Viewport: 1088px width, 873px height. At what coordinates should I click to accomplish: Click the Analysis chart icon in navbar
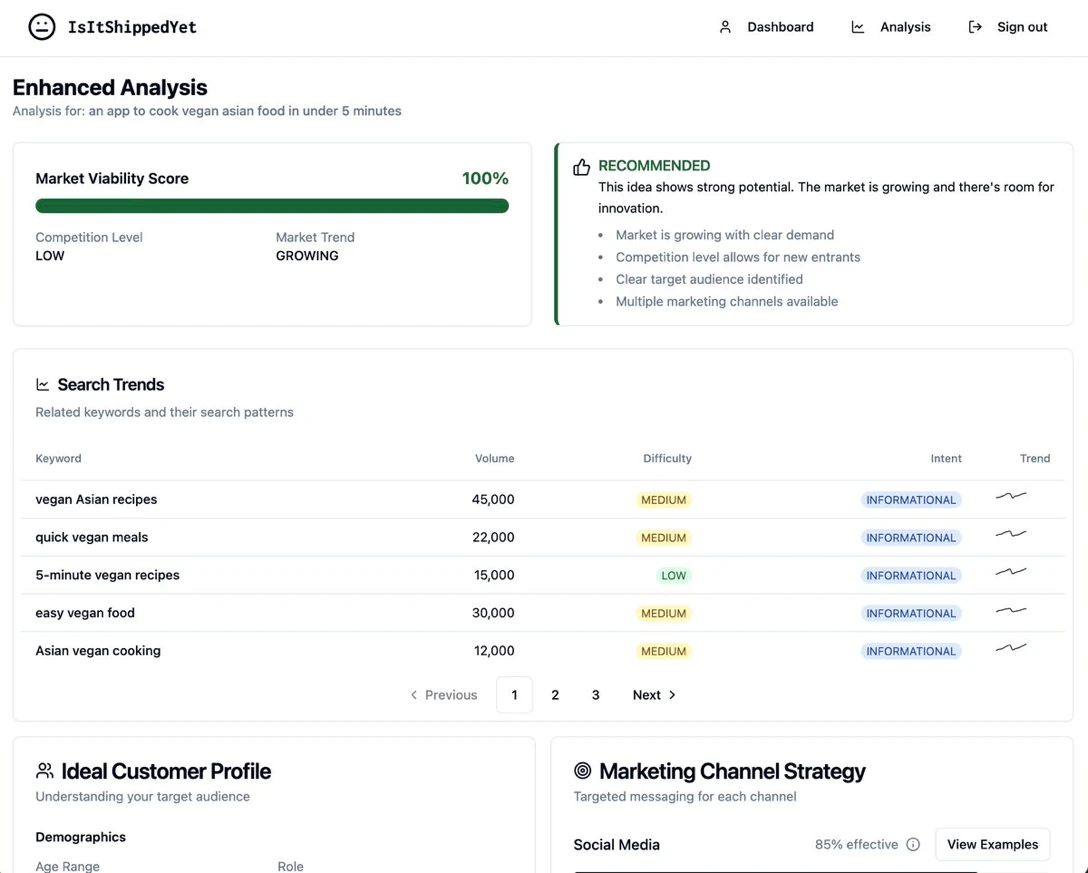[858, 27]
